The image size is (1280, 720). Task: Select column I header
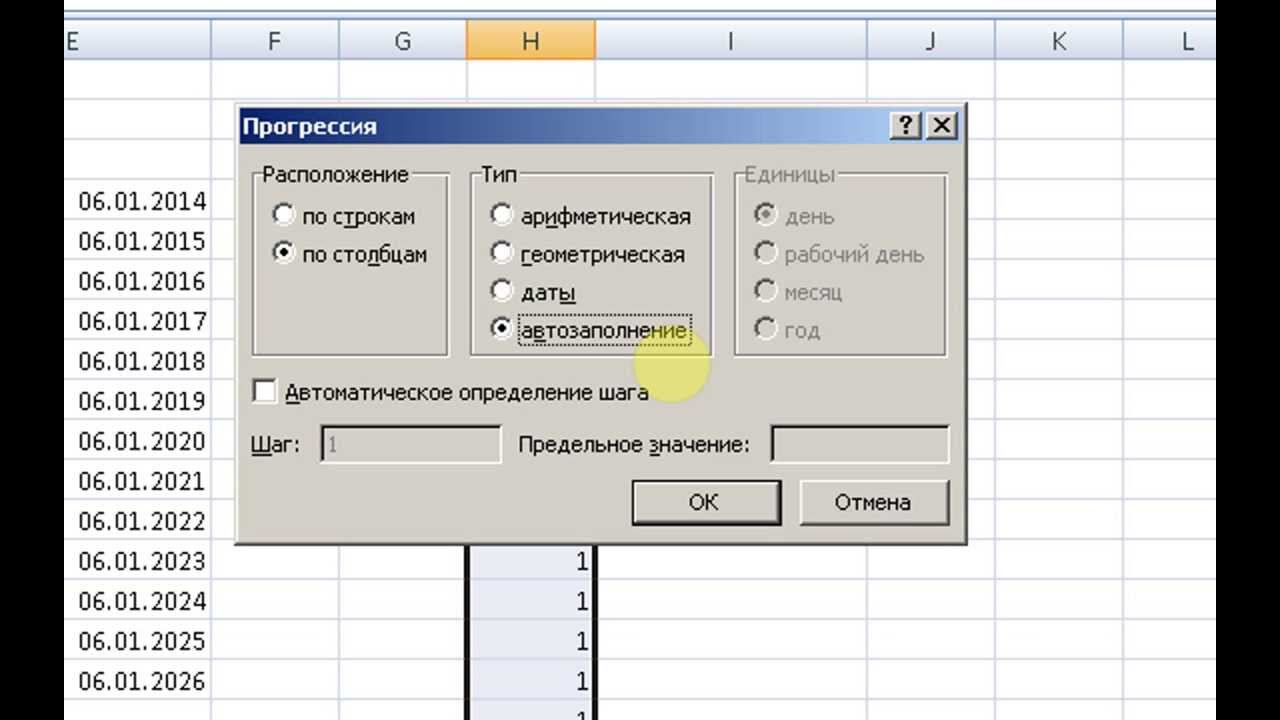pyautogui.click(x=731, y=41)
